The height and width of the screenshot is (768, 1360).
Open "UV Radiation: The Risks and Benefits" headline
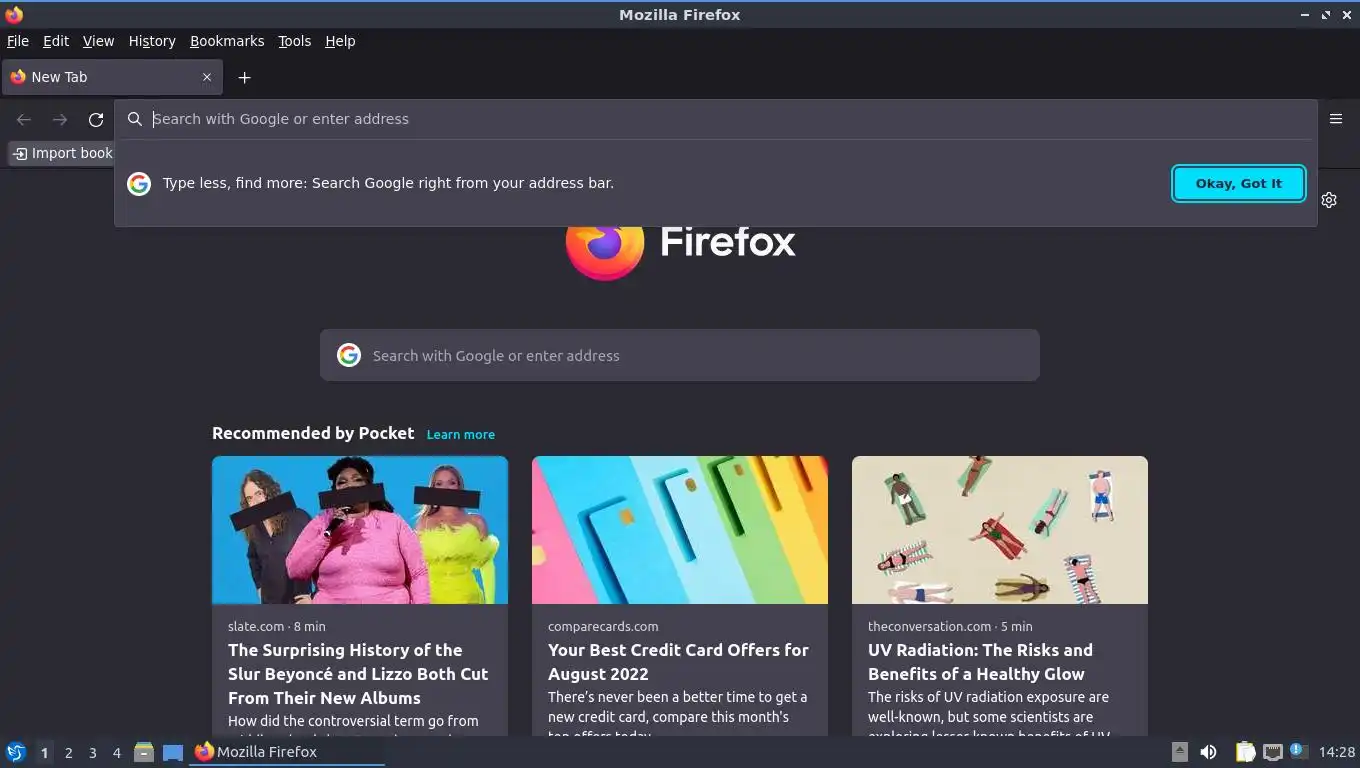tap(980, 662)
